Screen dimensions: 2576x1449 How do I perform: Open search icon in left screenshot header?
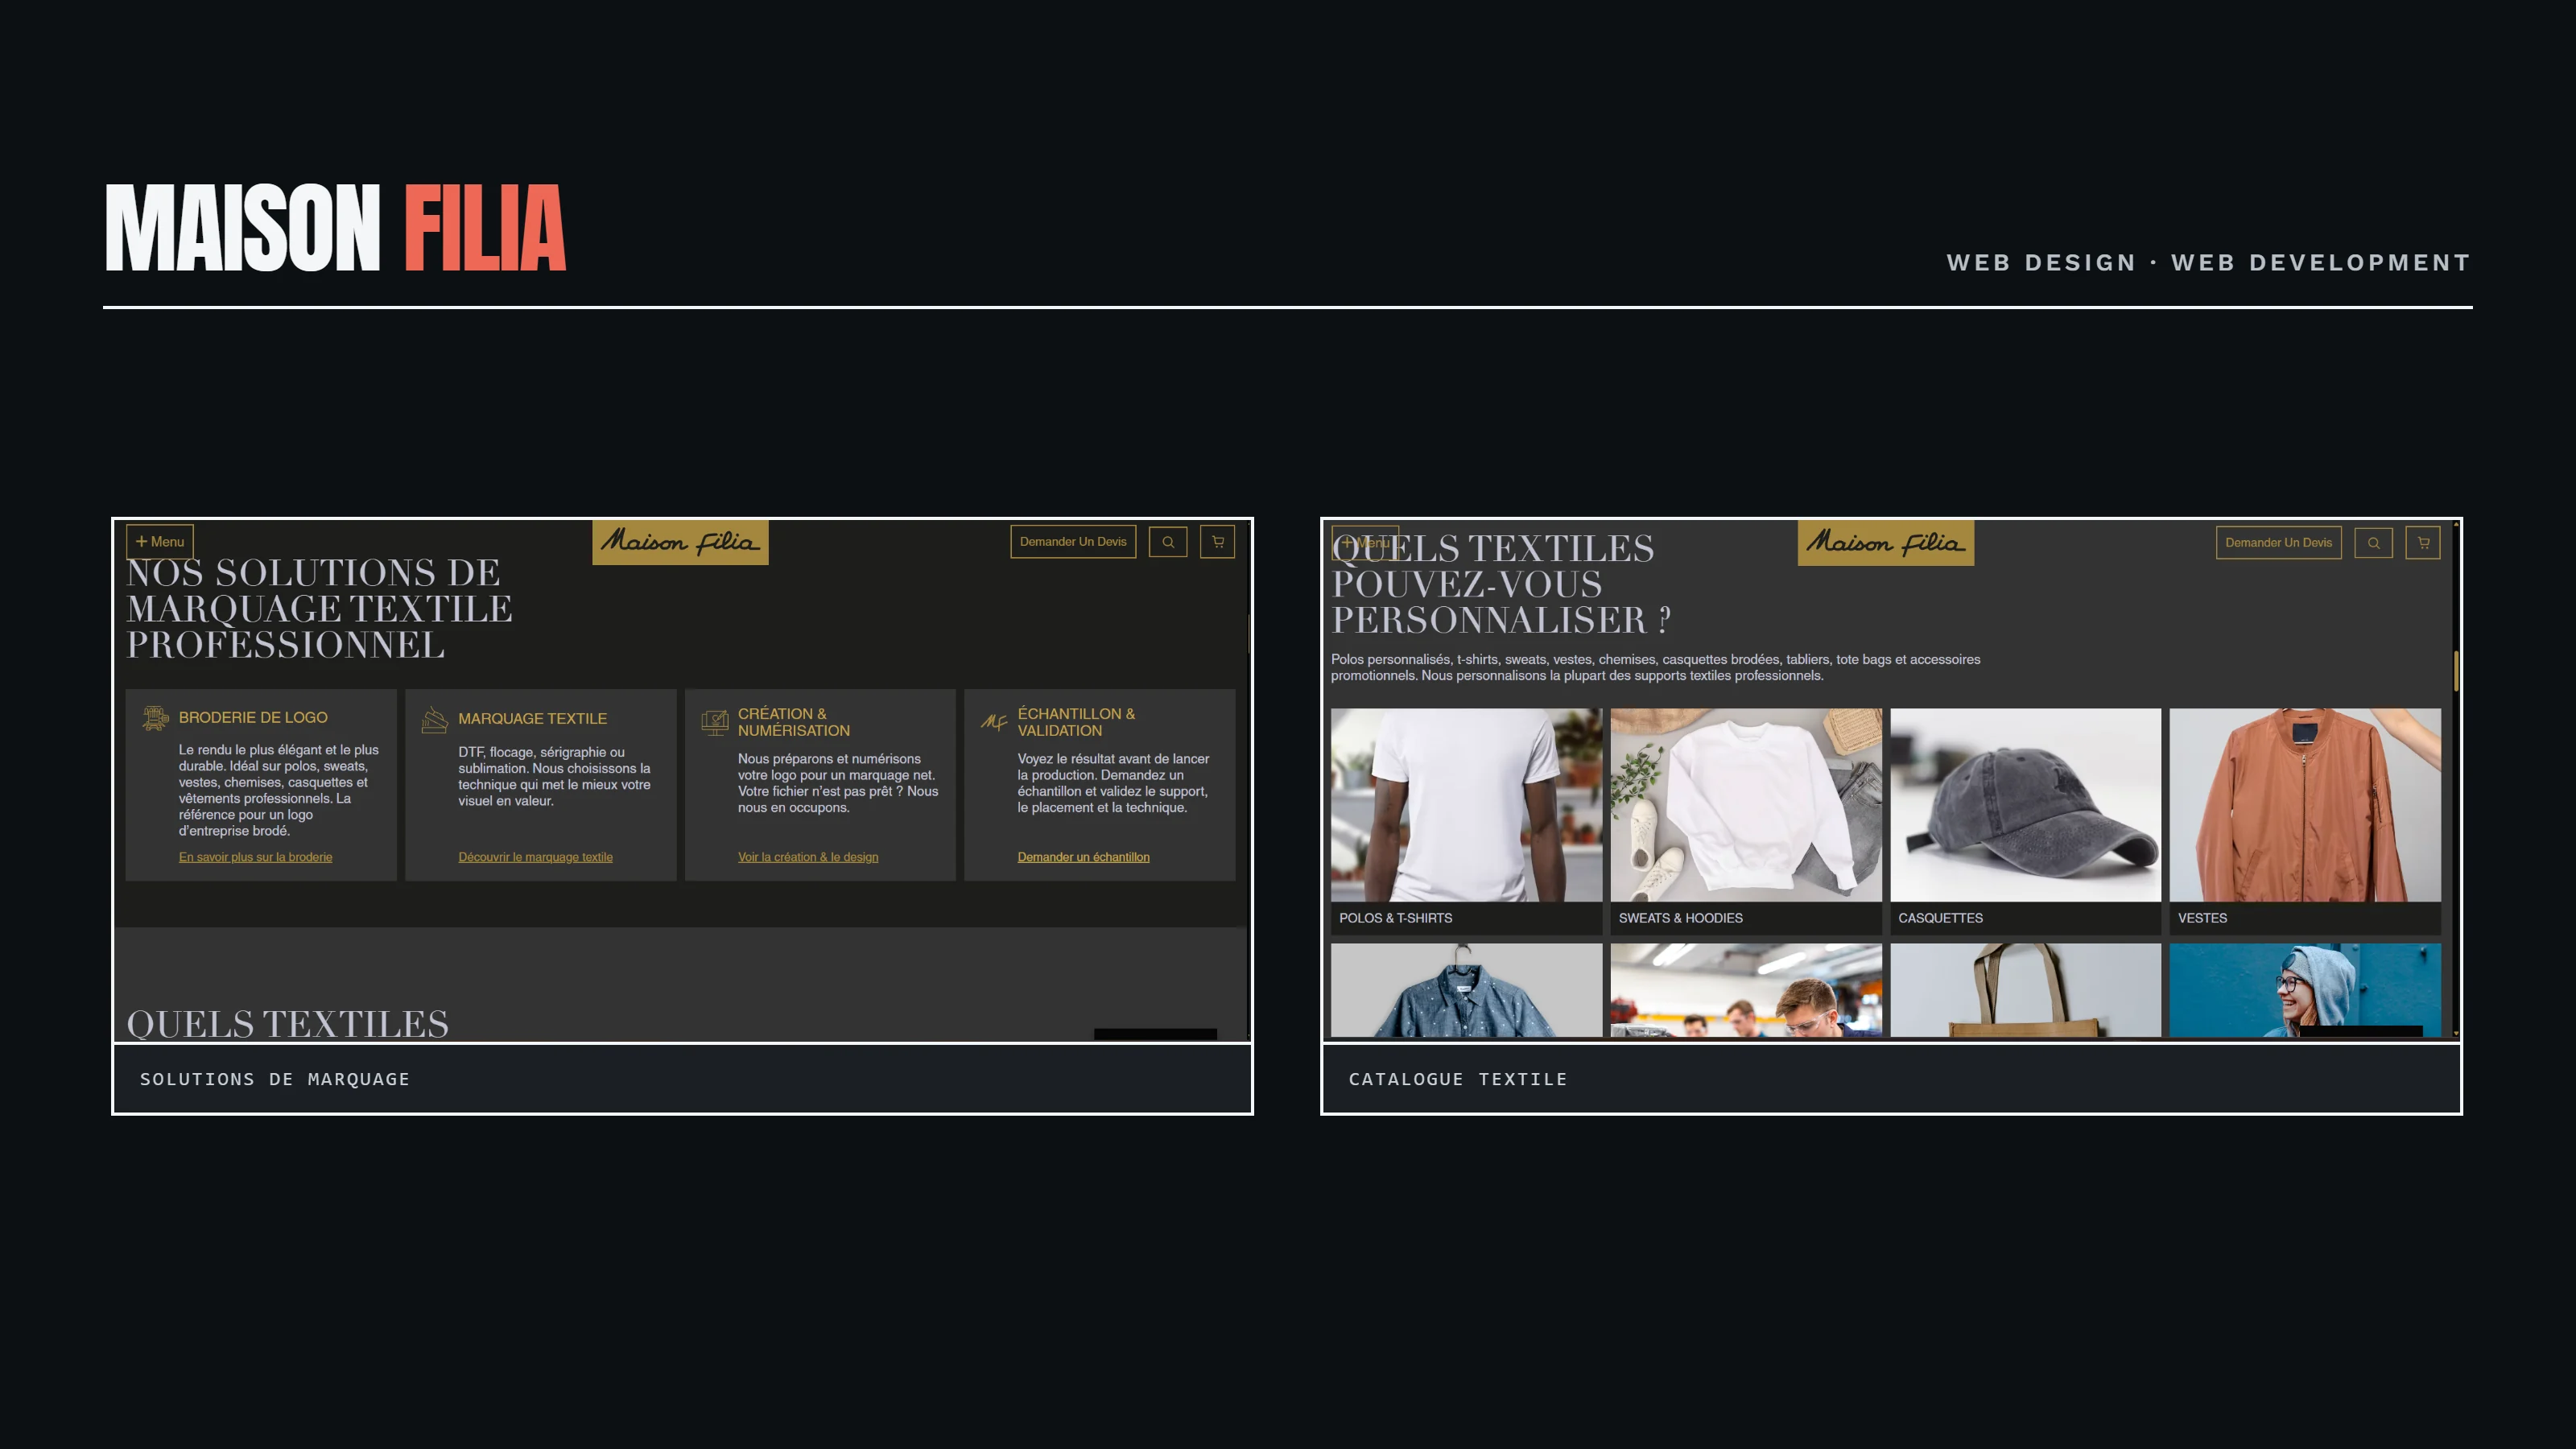click(1168, 541)
